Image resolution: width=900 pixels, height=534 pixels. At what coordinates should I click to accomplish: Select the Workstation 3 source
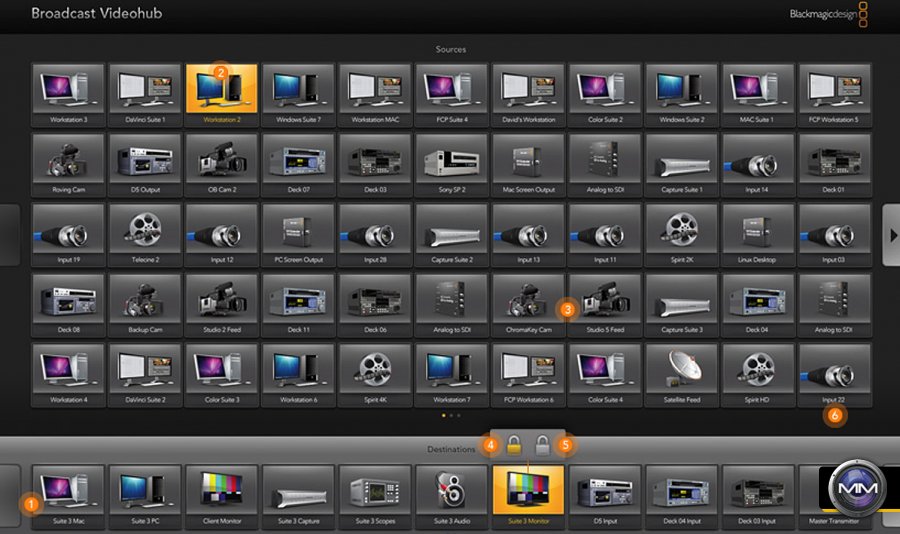tap(68, 95)
